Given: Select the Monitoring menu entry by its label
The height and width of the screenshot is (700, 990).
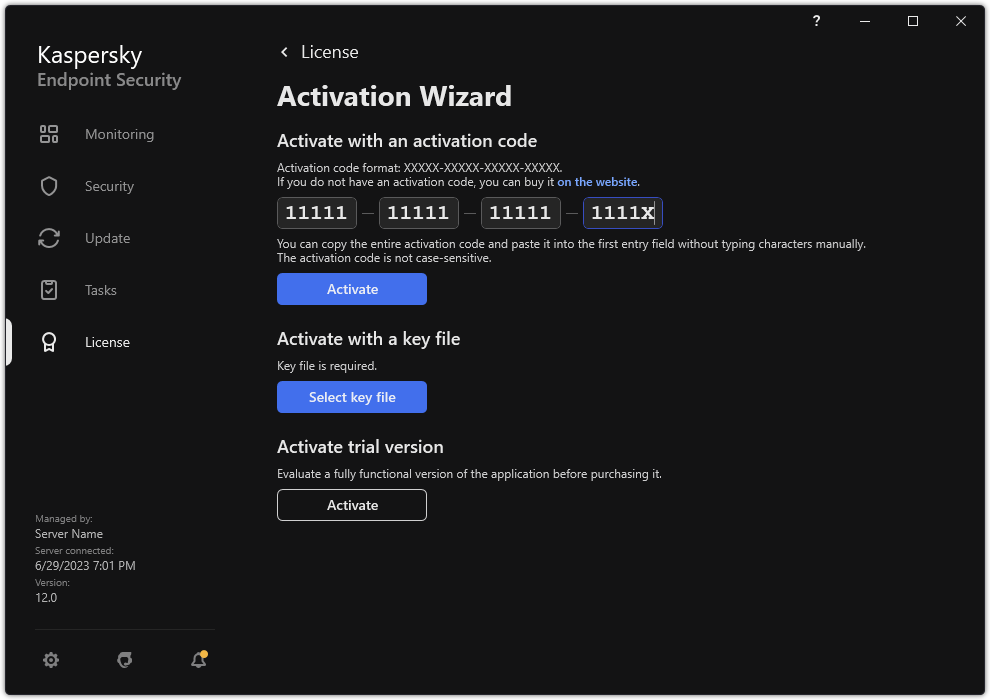Looking at the screenshot, I should click(x=119, y=134).
